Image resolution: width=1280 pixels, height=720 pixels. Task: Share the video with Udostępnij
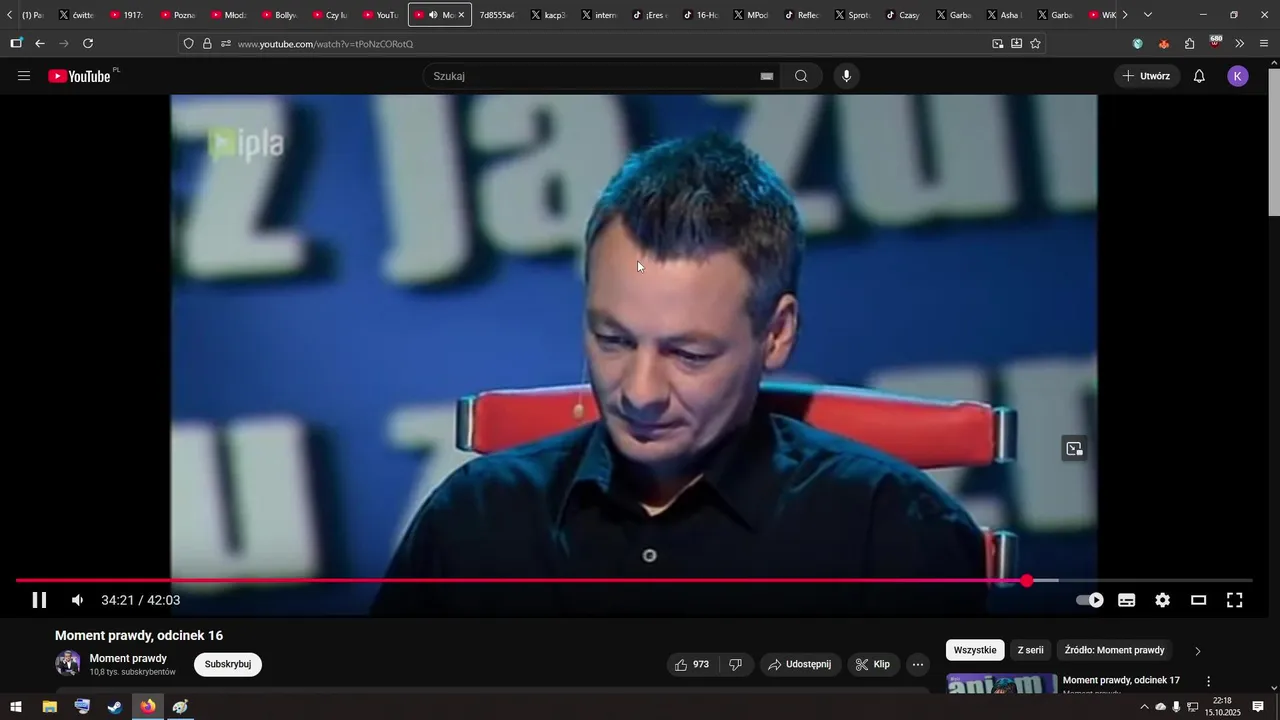pos(800,664)
